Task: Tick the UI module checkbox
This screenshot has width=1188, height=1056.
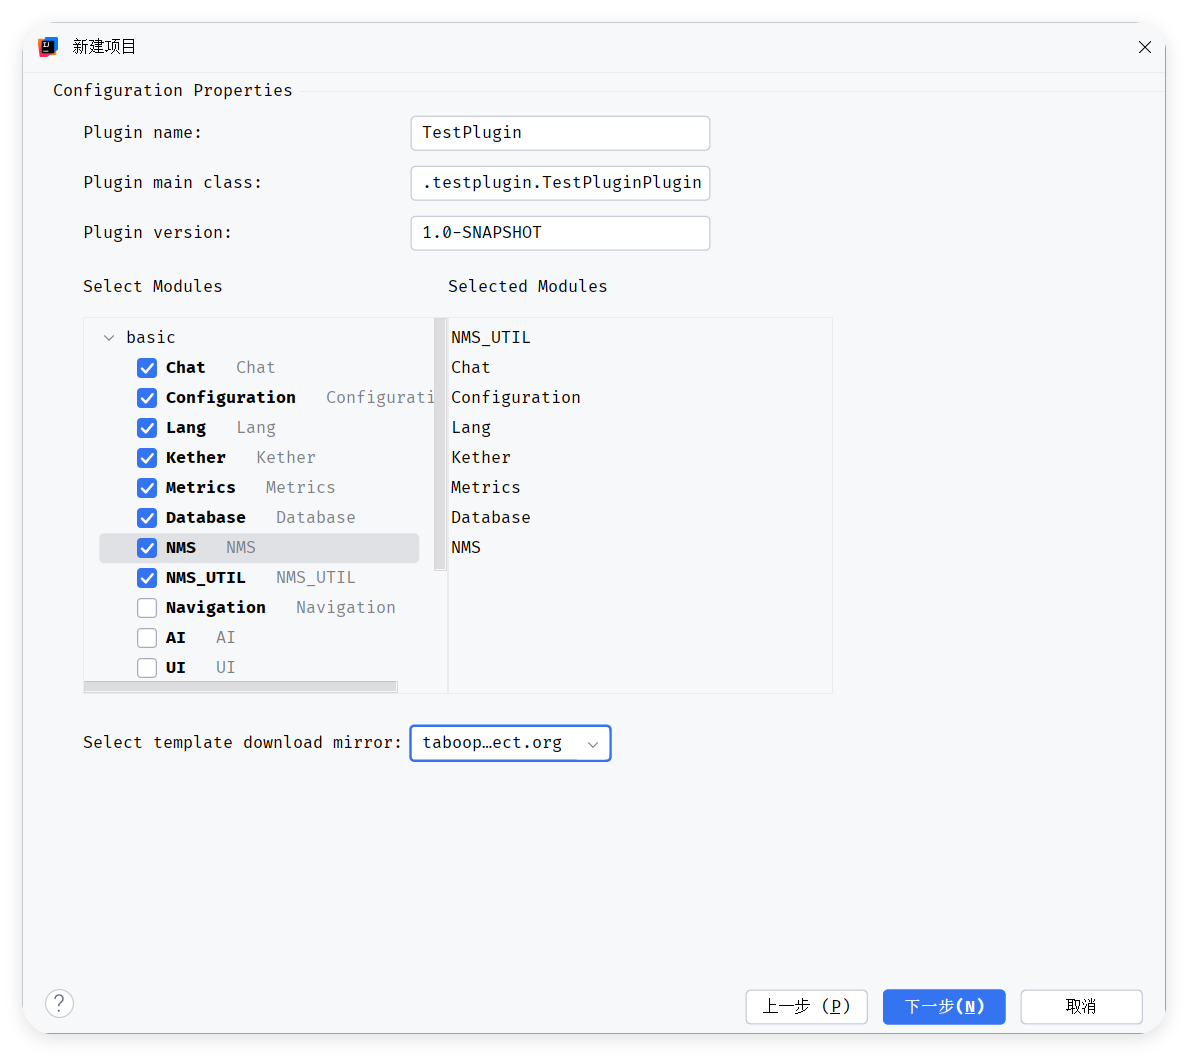Action: point(147,668)
